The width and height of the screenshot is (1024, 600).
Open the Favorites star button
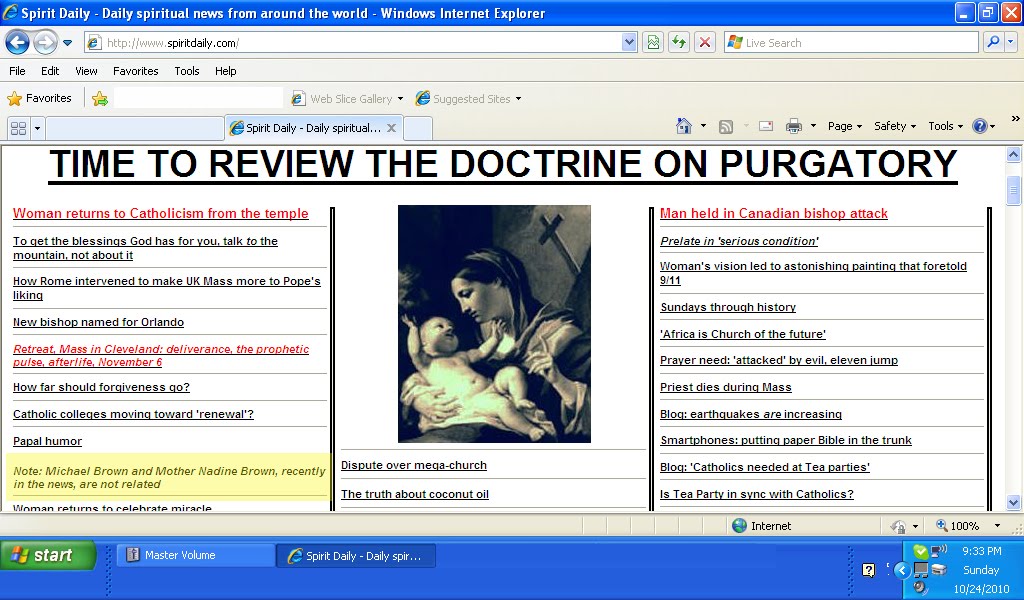point(39,99)
